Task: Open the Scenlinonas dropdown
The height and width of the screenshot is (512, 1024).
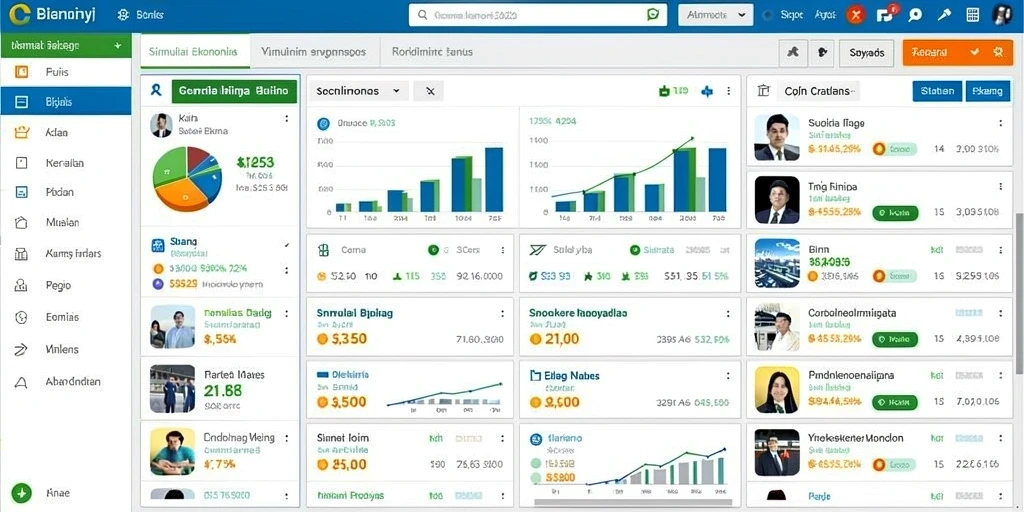Action: pos(358,91)
